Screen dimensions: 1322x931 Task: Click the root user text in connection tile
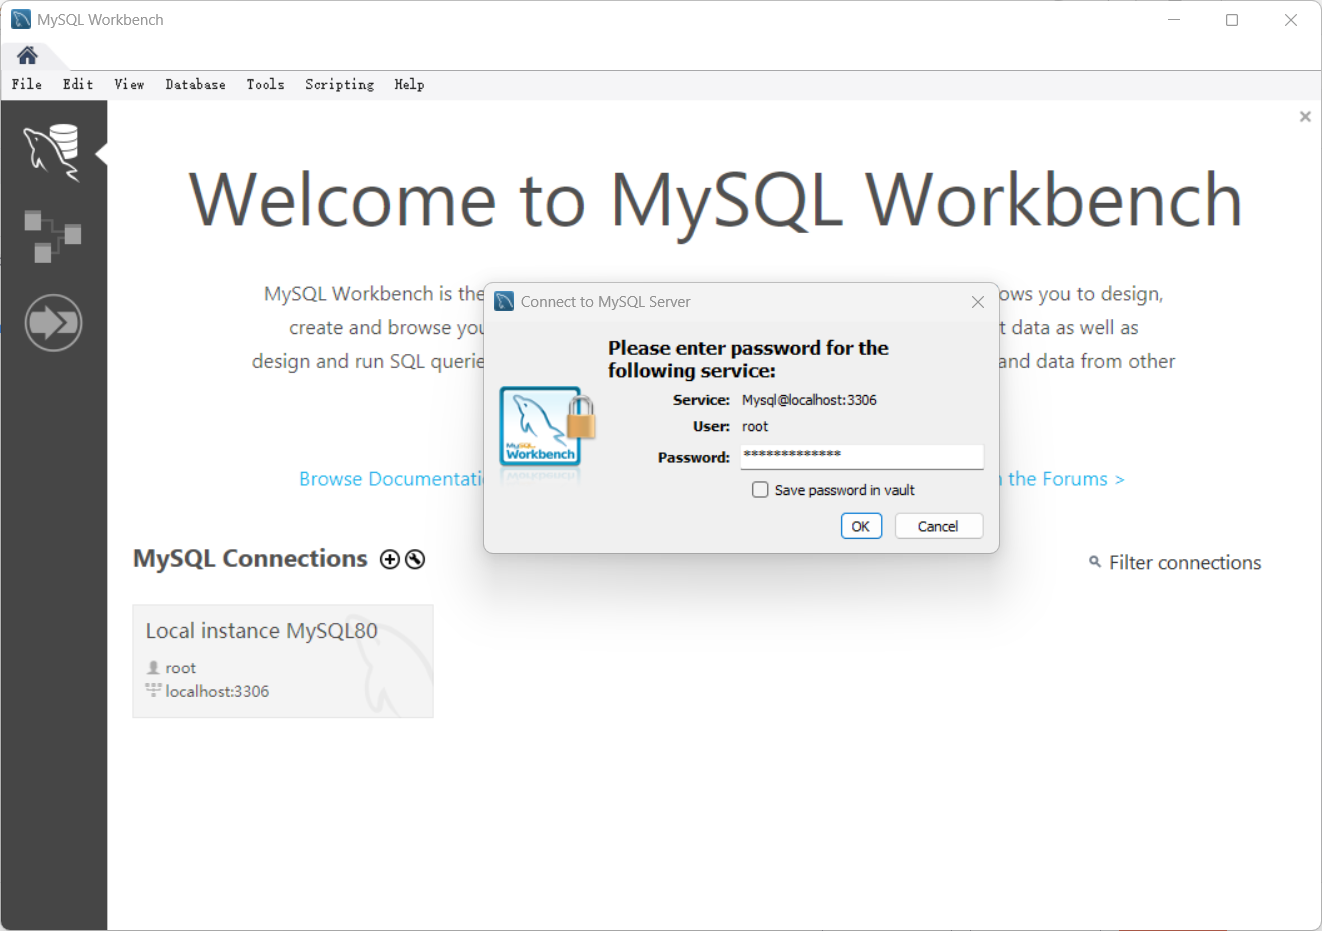(181, 668)
